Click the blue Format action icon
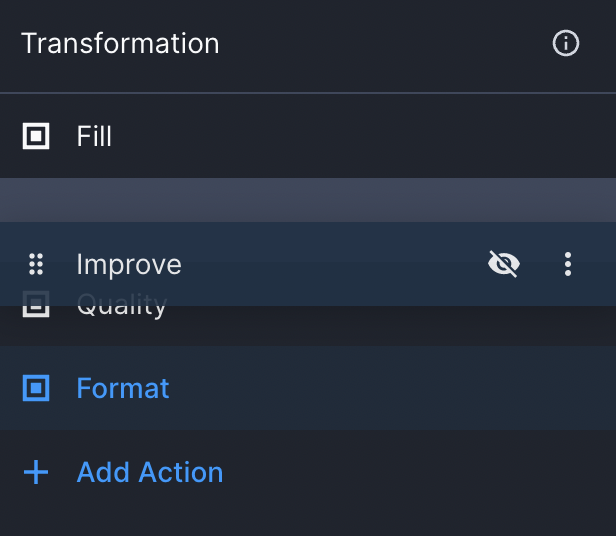 36,388
